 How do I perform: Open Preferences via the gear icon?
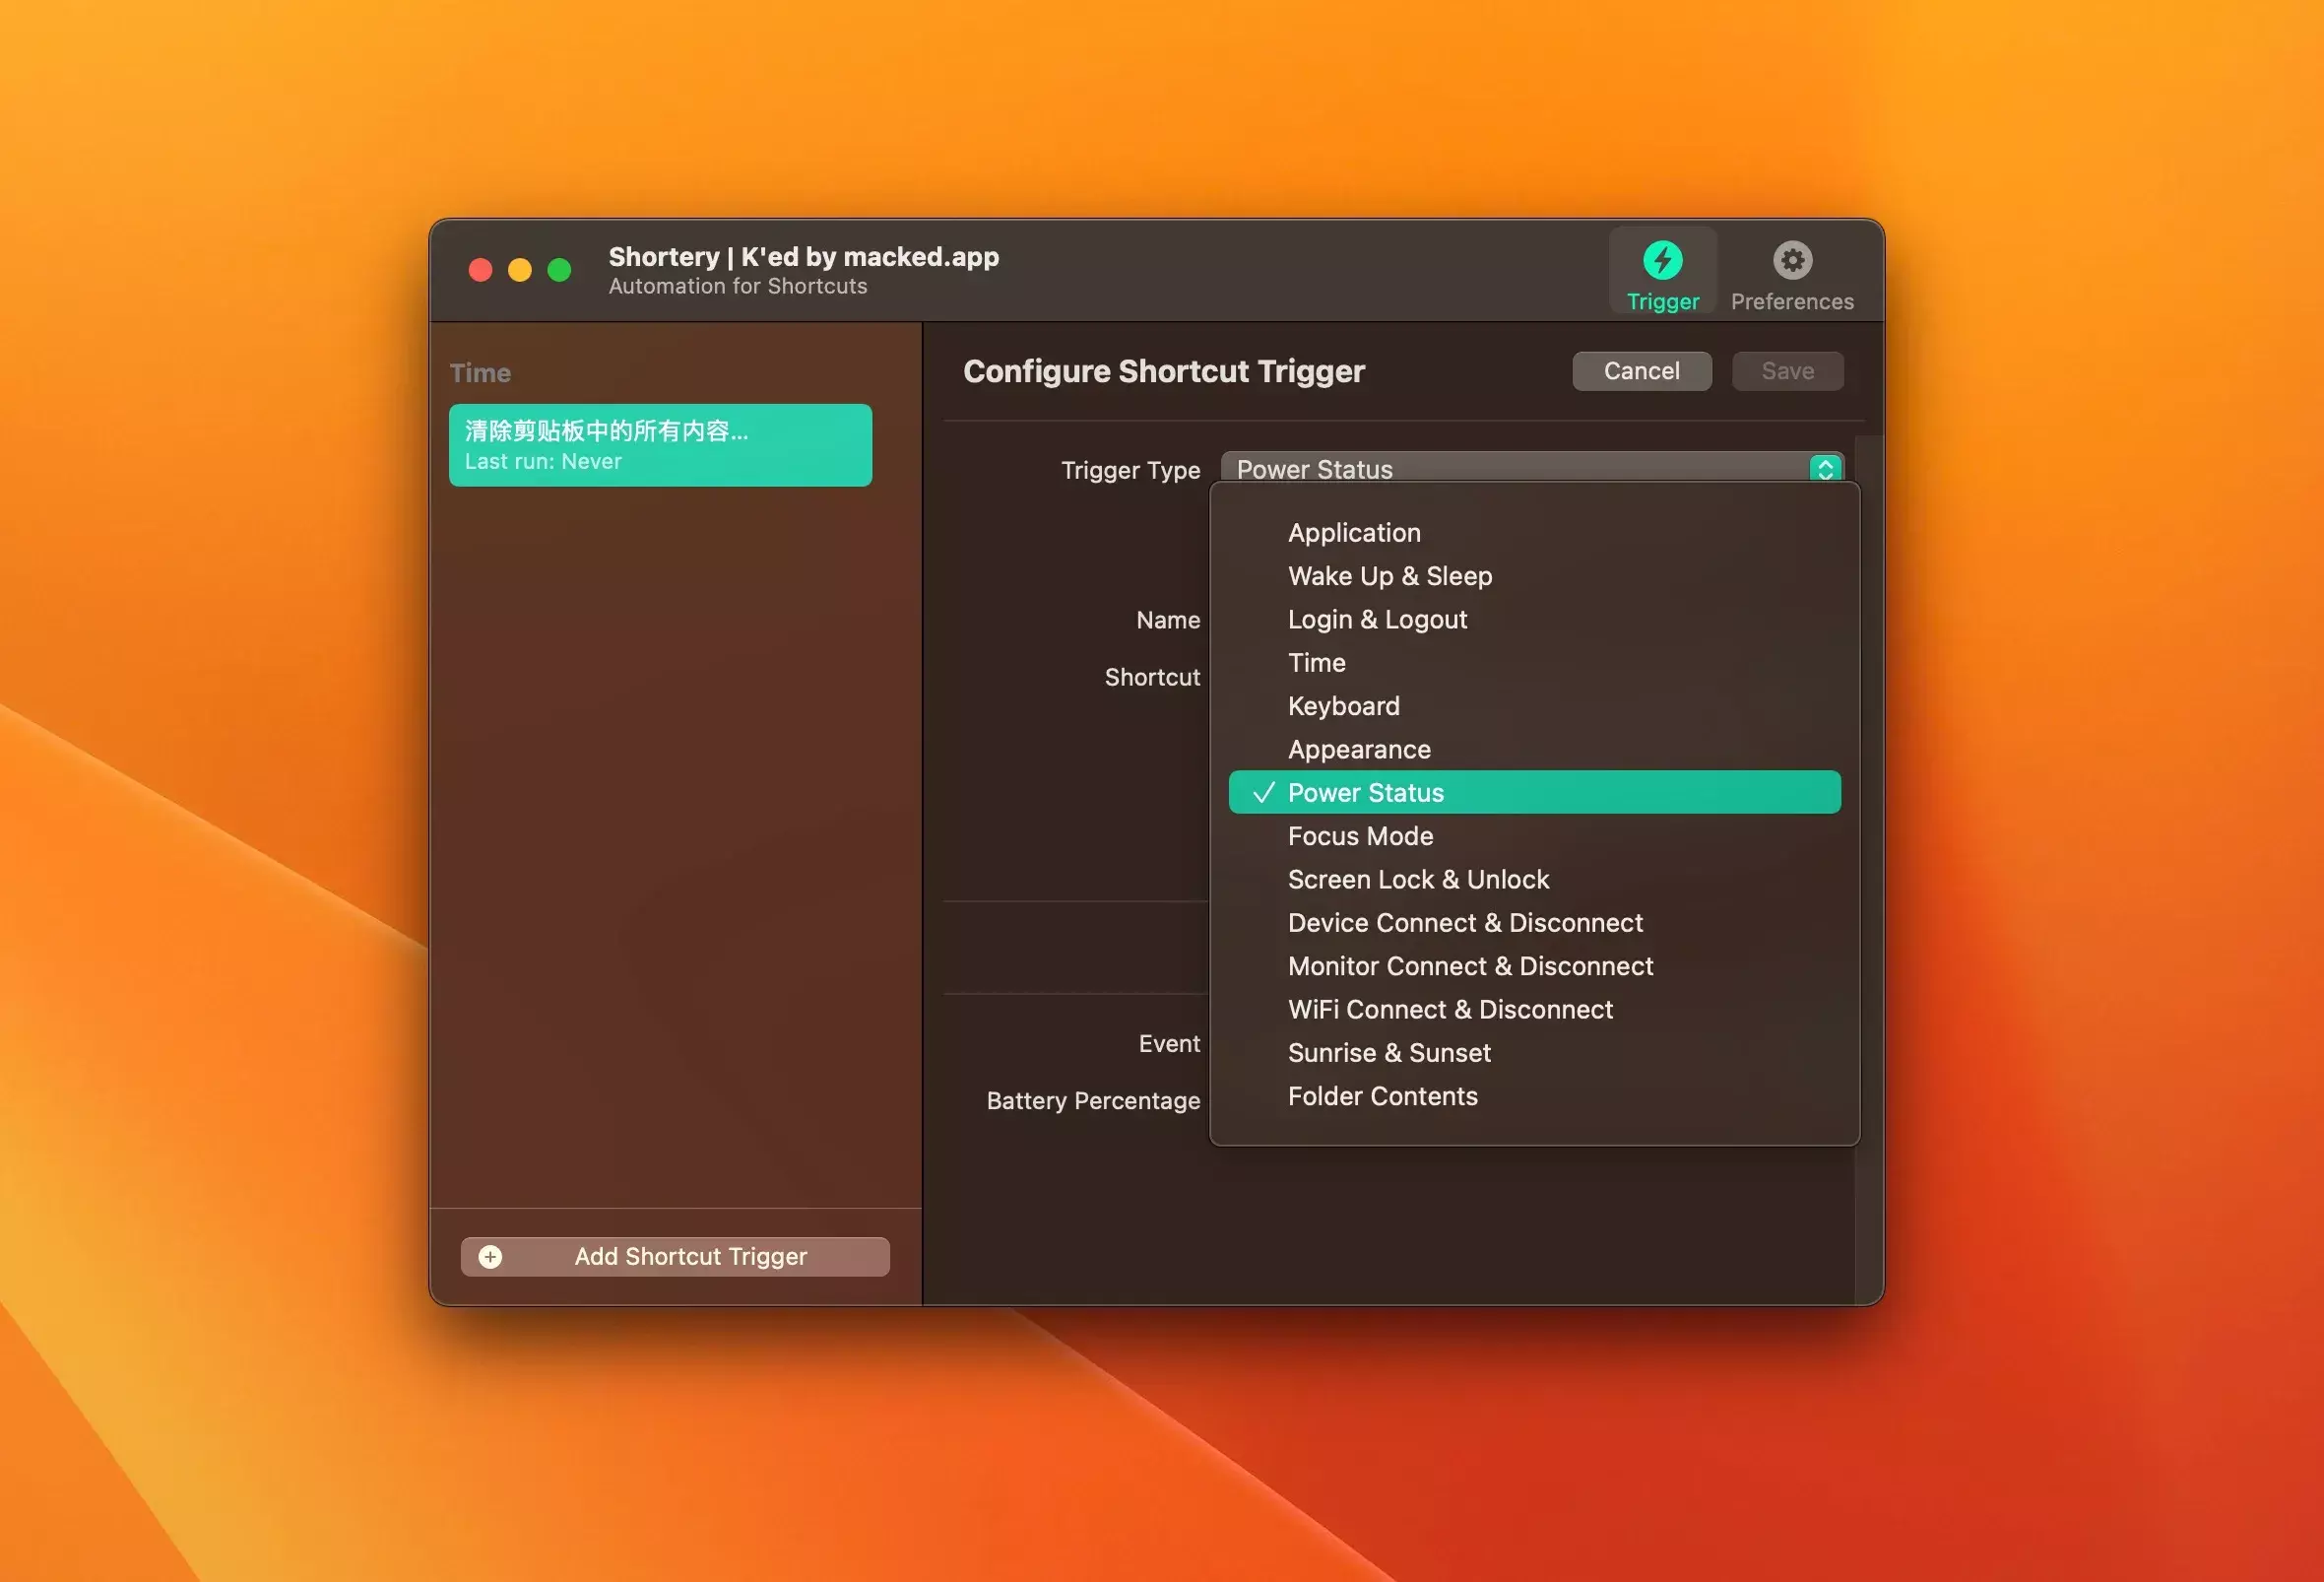coord(1791,260)
